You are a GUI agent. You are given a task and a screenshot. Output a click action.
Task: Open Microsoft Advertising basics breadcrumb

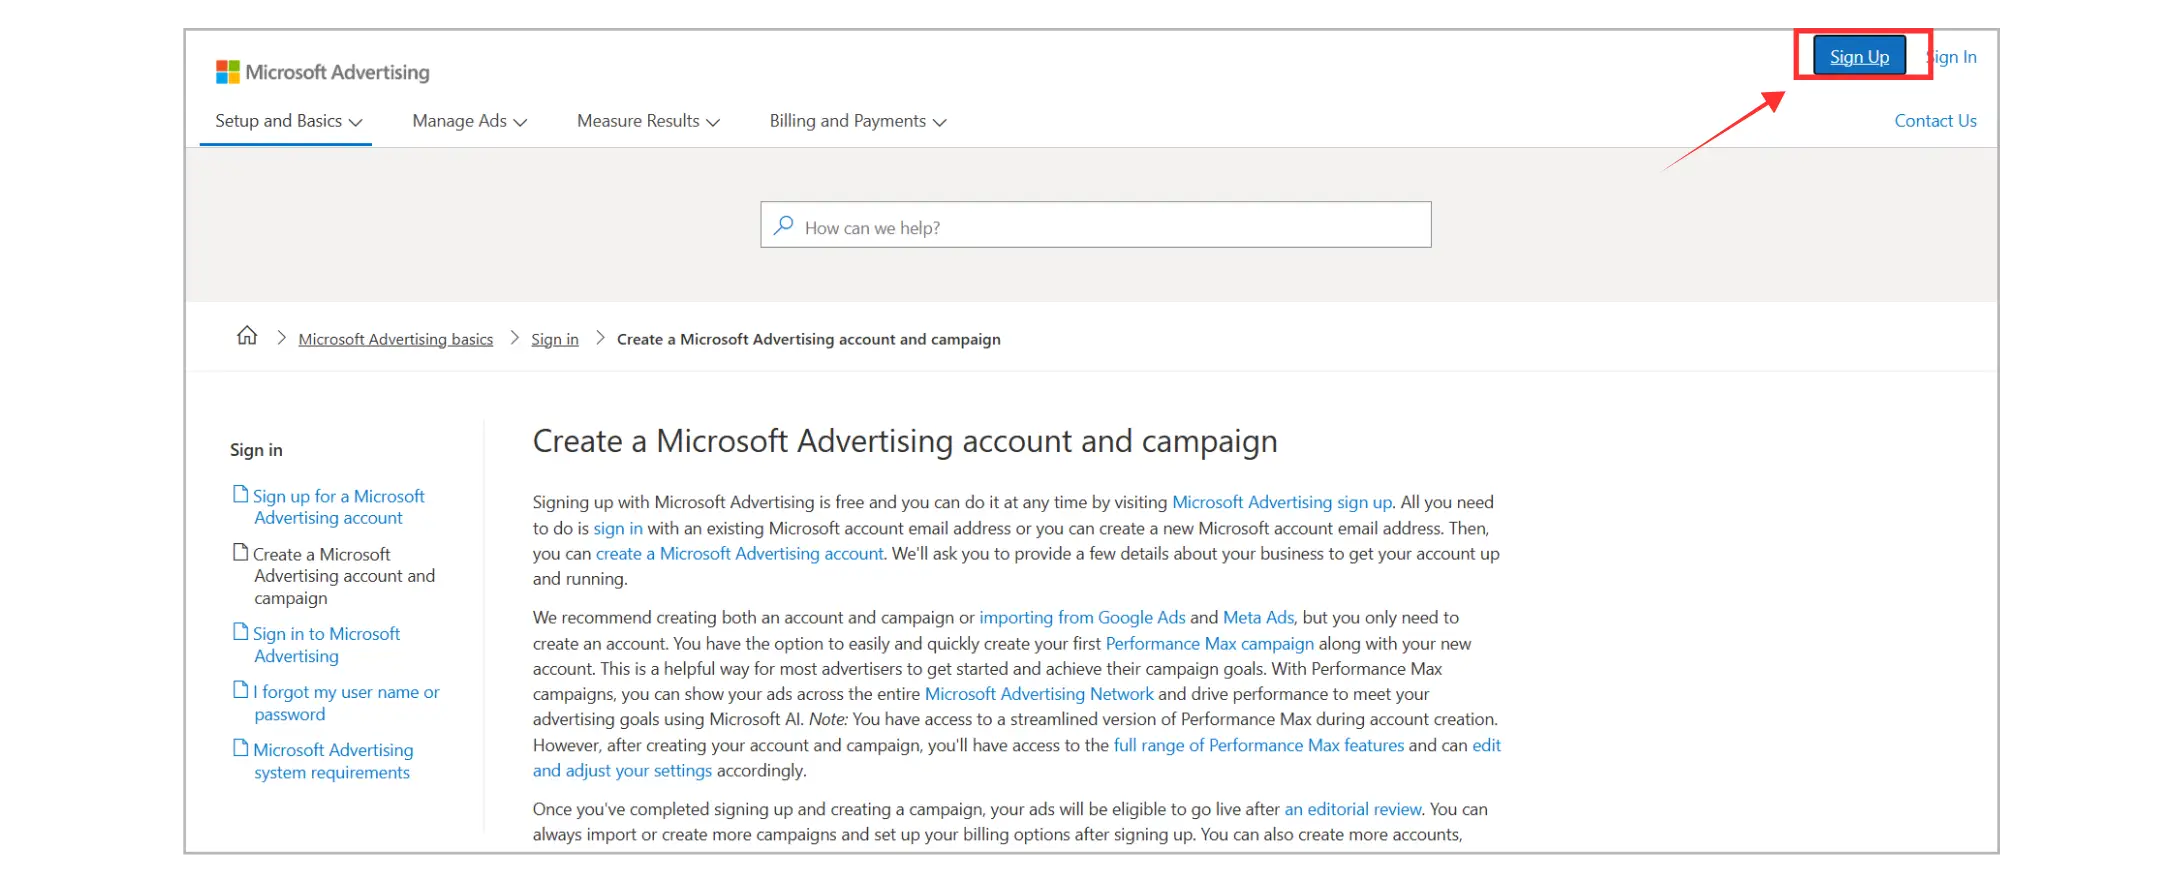pos(395,339)
